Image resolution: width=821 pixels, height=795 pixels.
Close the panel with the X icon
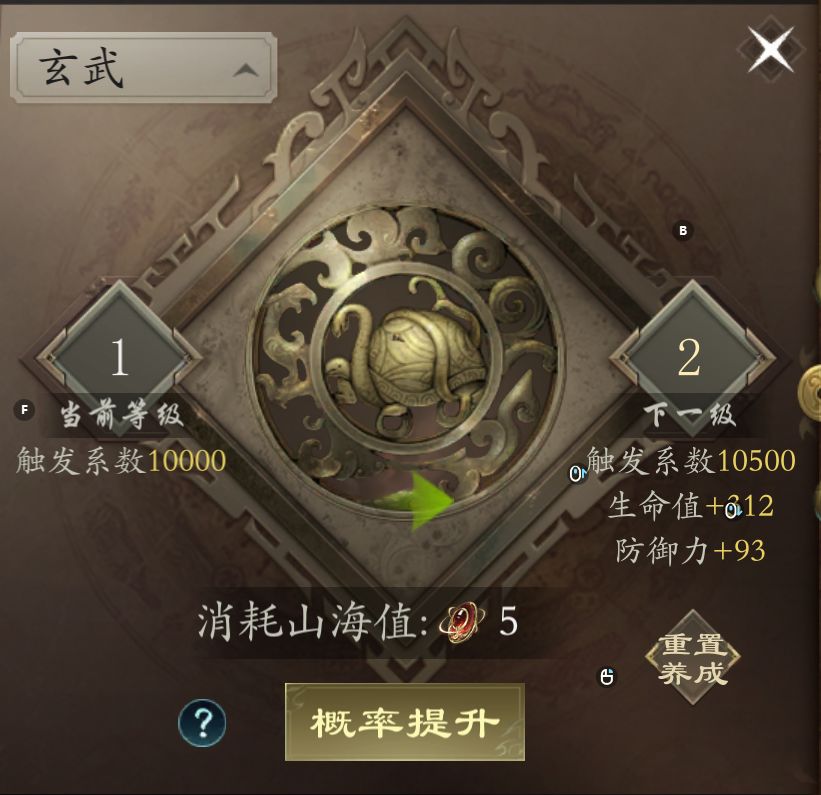pos(771,50)
